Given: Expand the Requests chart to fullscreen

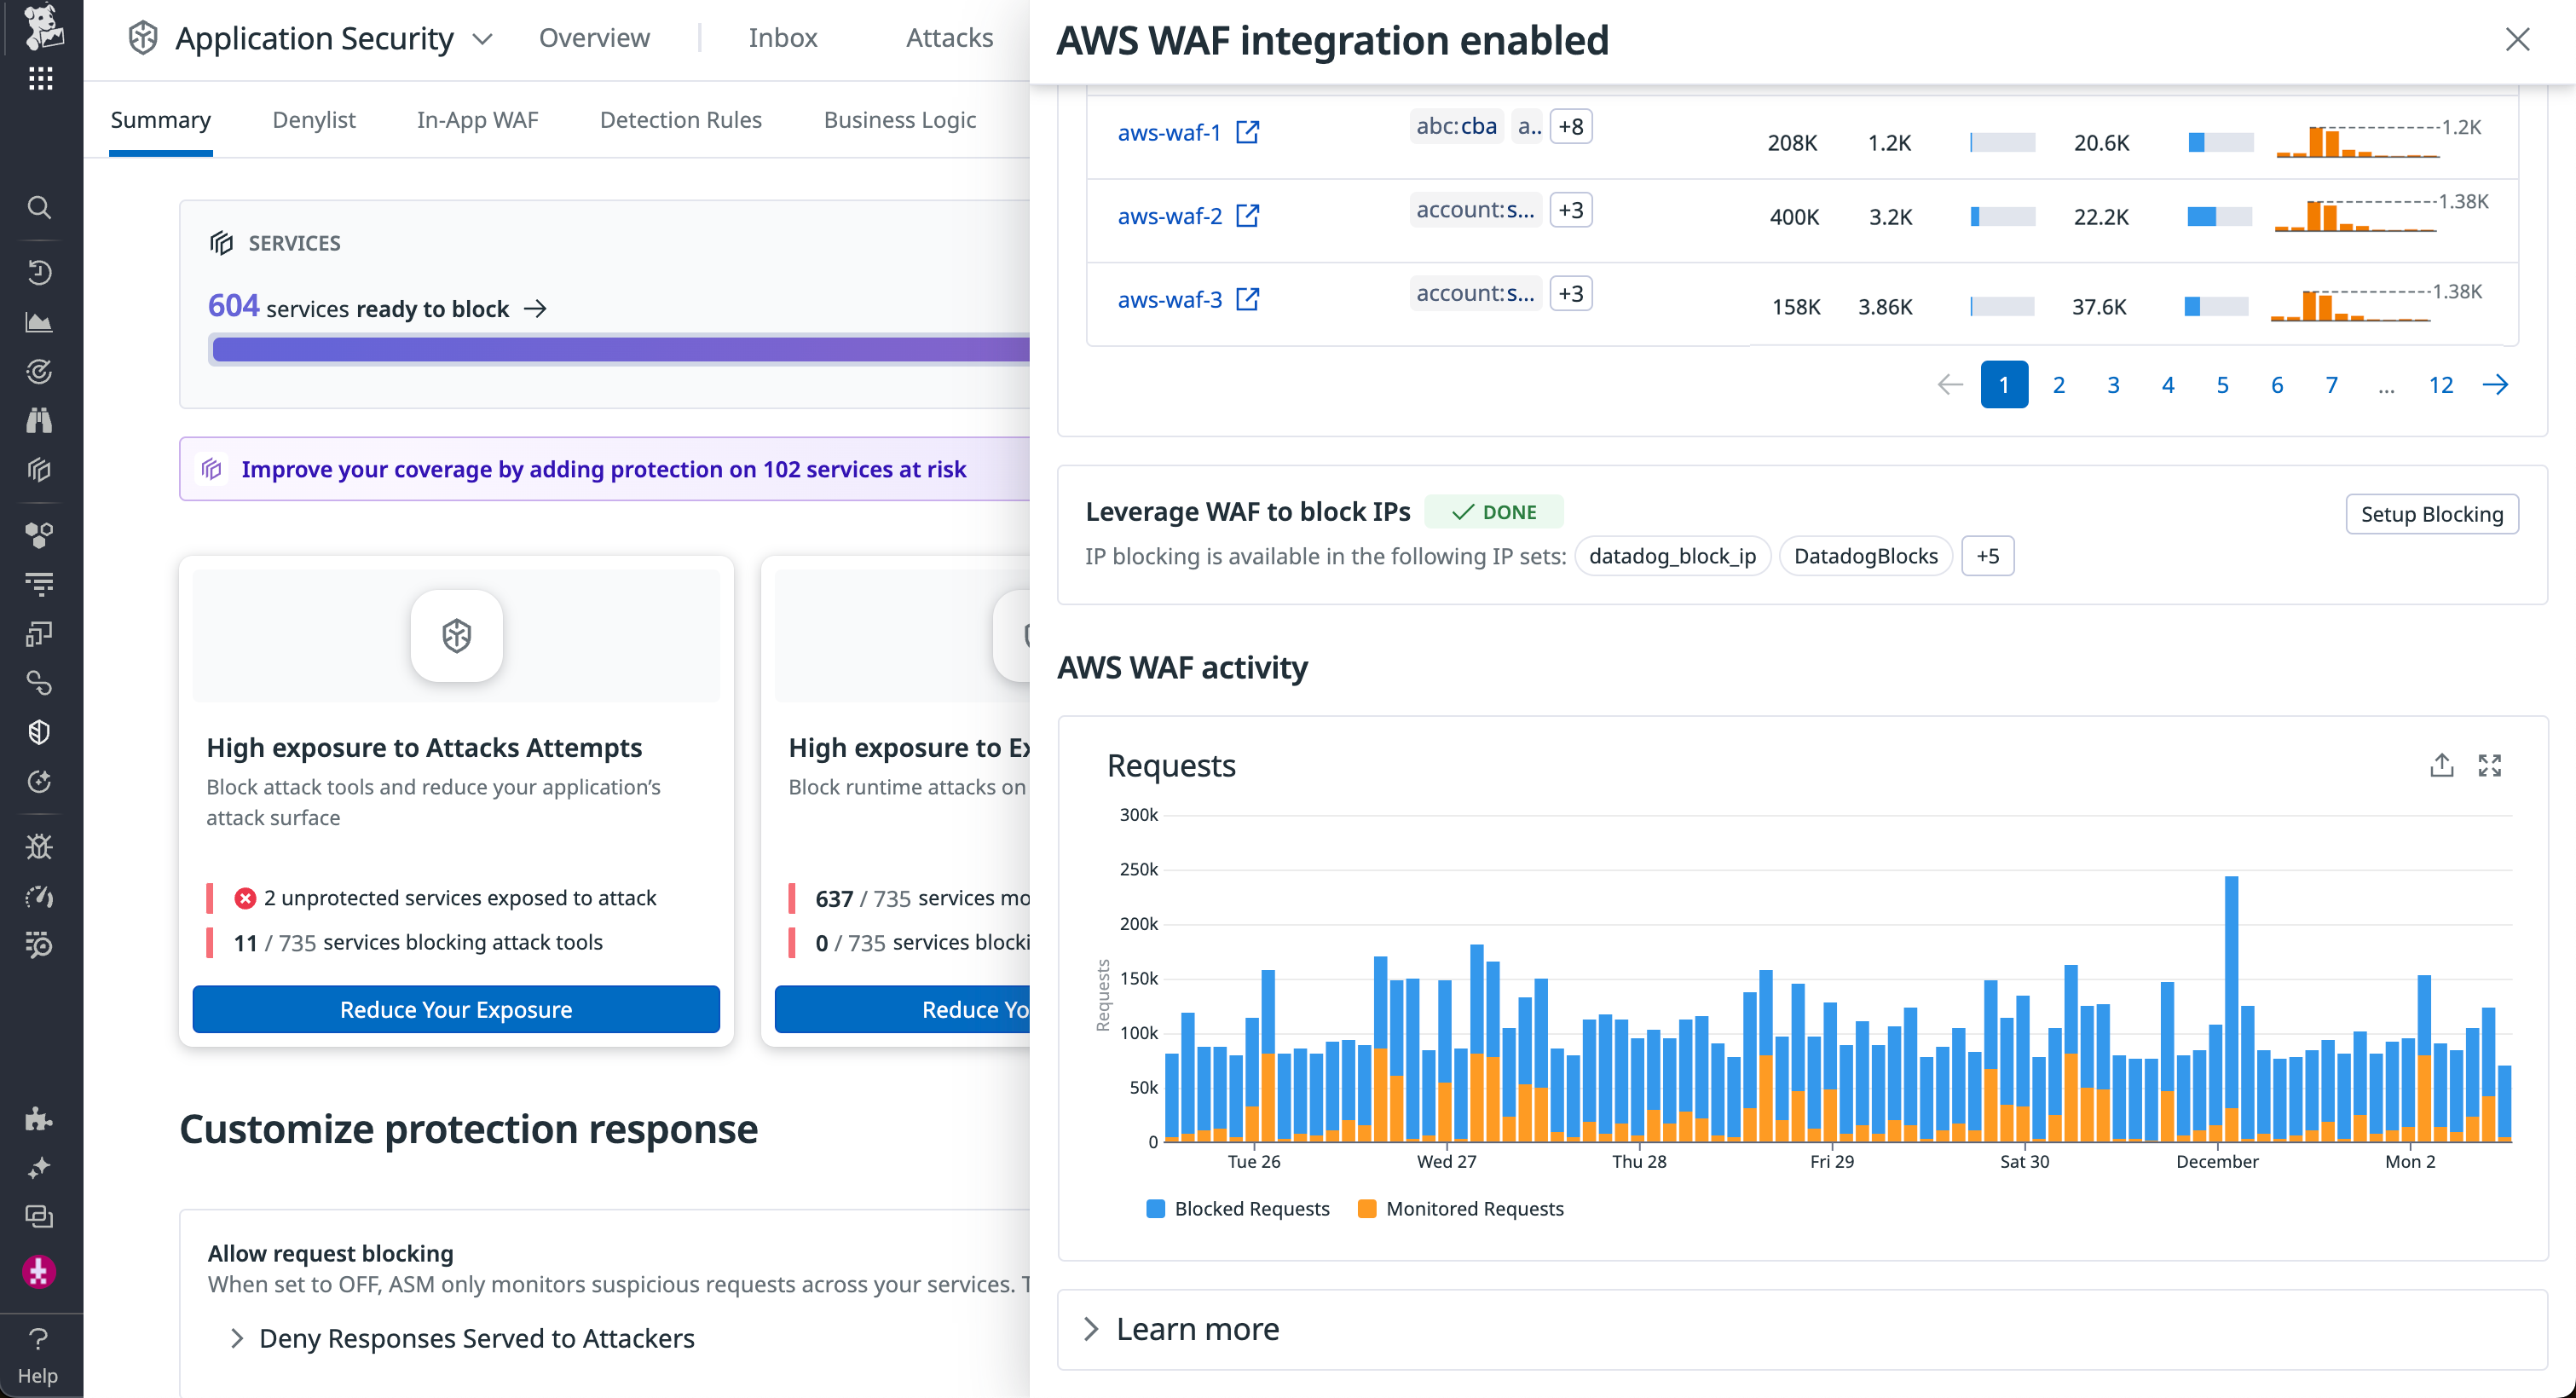Looking at the screenshot, I should [2491, 765].
